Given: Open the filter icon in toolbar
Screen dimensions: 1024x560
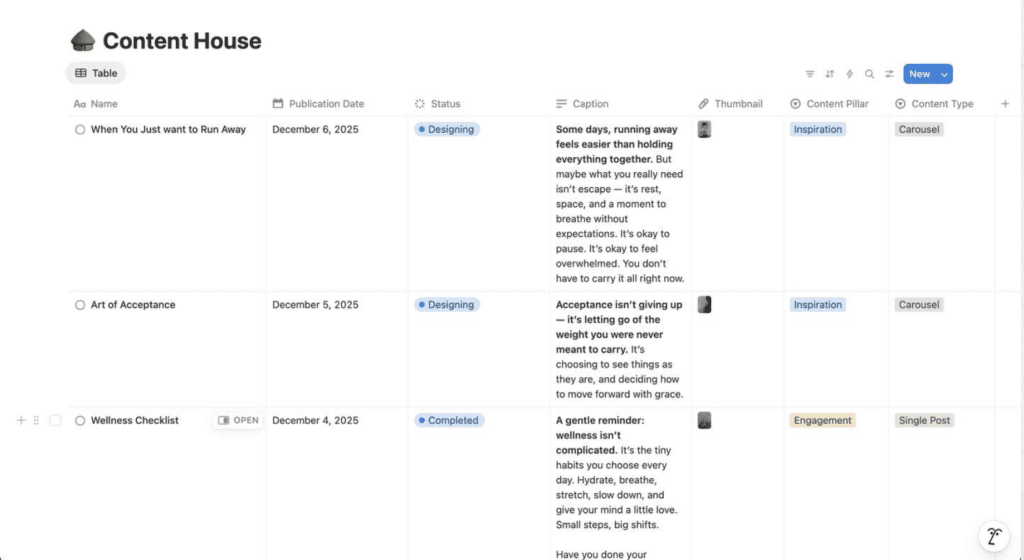Looking at the screenshot, I should (x=810, y=74).
